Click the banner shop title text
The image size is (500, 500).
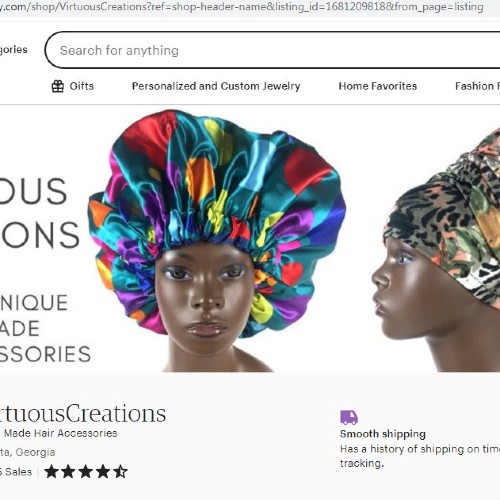(x=40, y=213)
